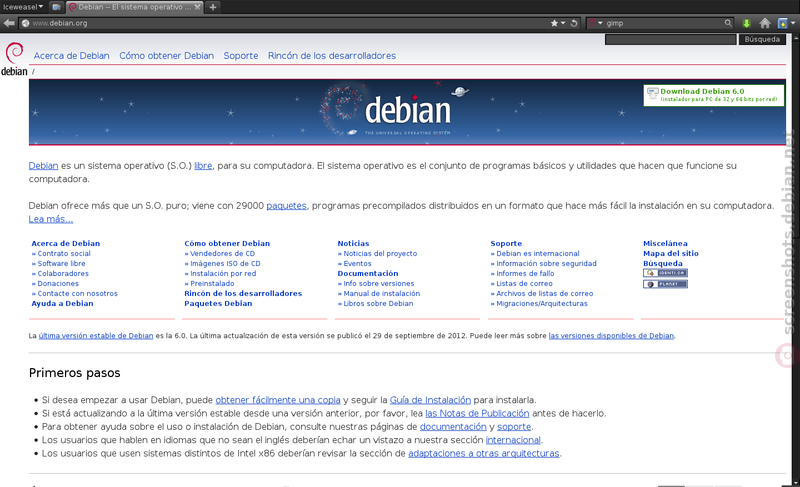Follow the 'paquetes' link
Viewport: 800px width, 487px height.
pyautogui.click(x=286, y=206)
